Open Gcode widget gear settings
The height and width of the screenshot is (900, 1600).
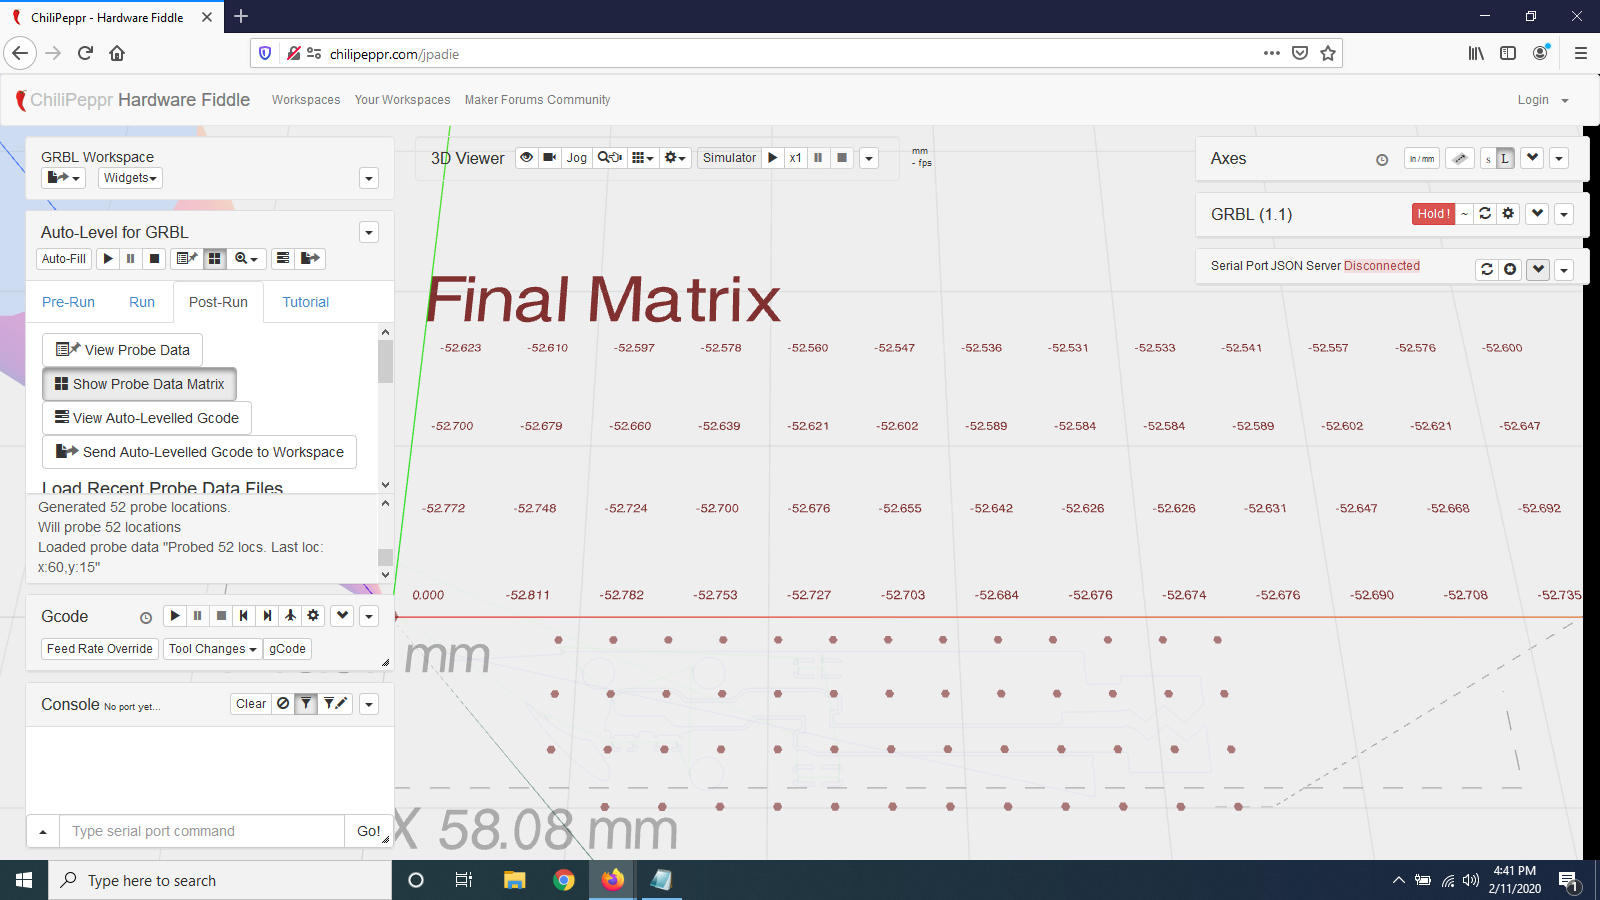313,616
